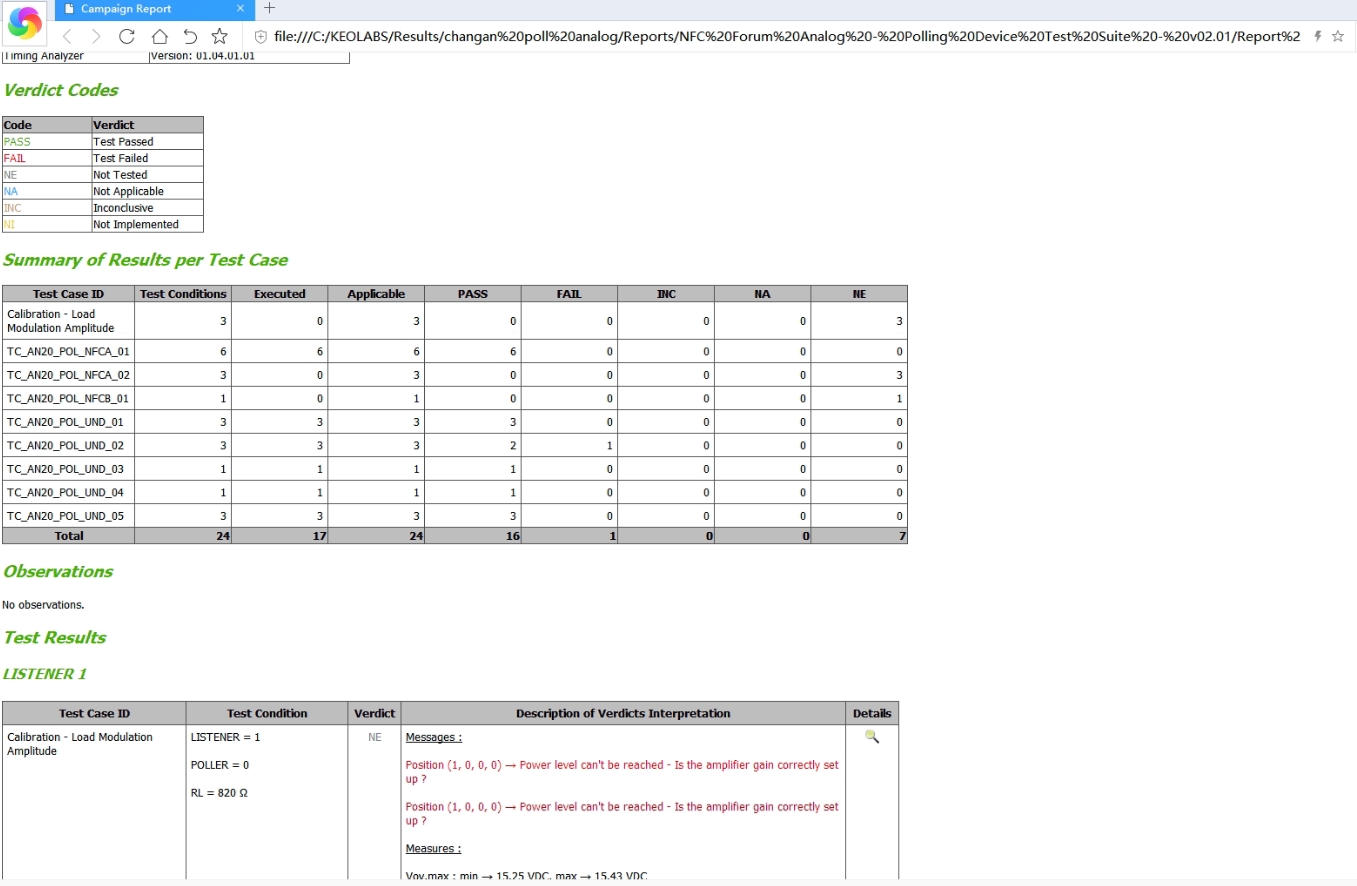1357x886 pixels.
Task: Click the shield security icon in address bar
Action: (260, 36)
